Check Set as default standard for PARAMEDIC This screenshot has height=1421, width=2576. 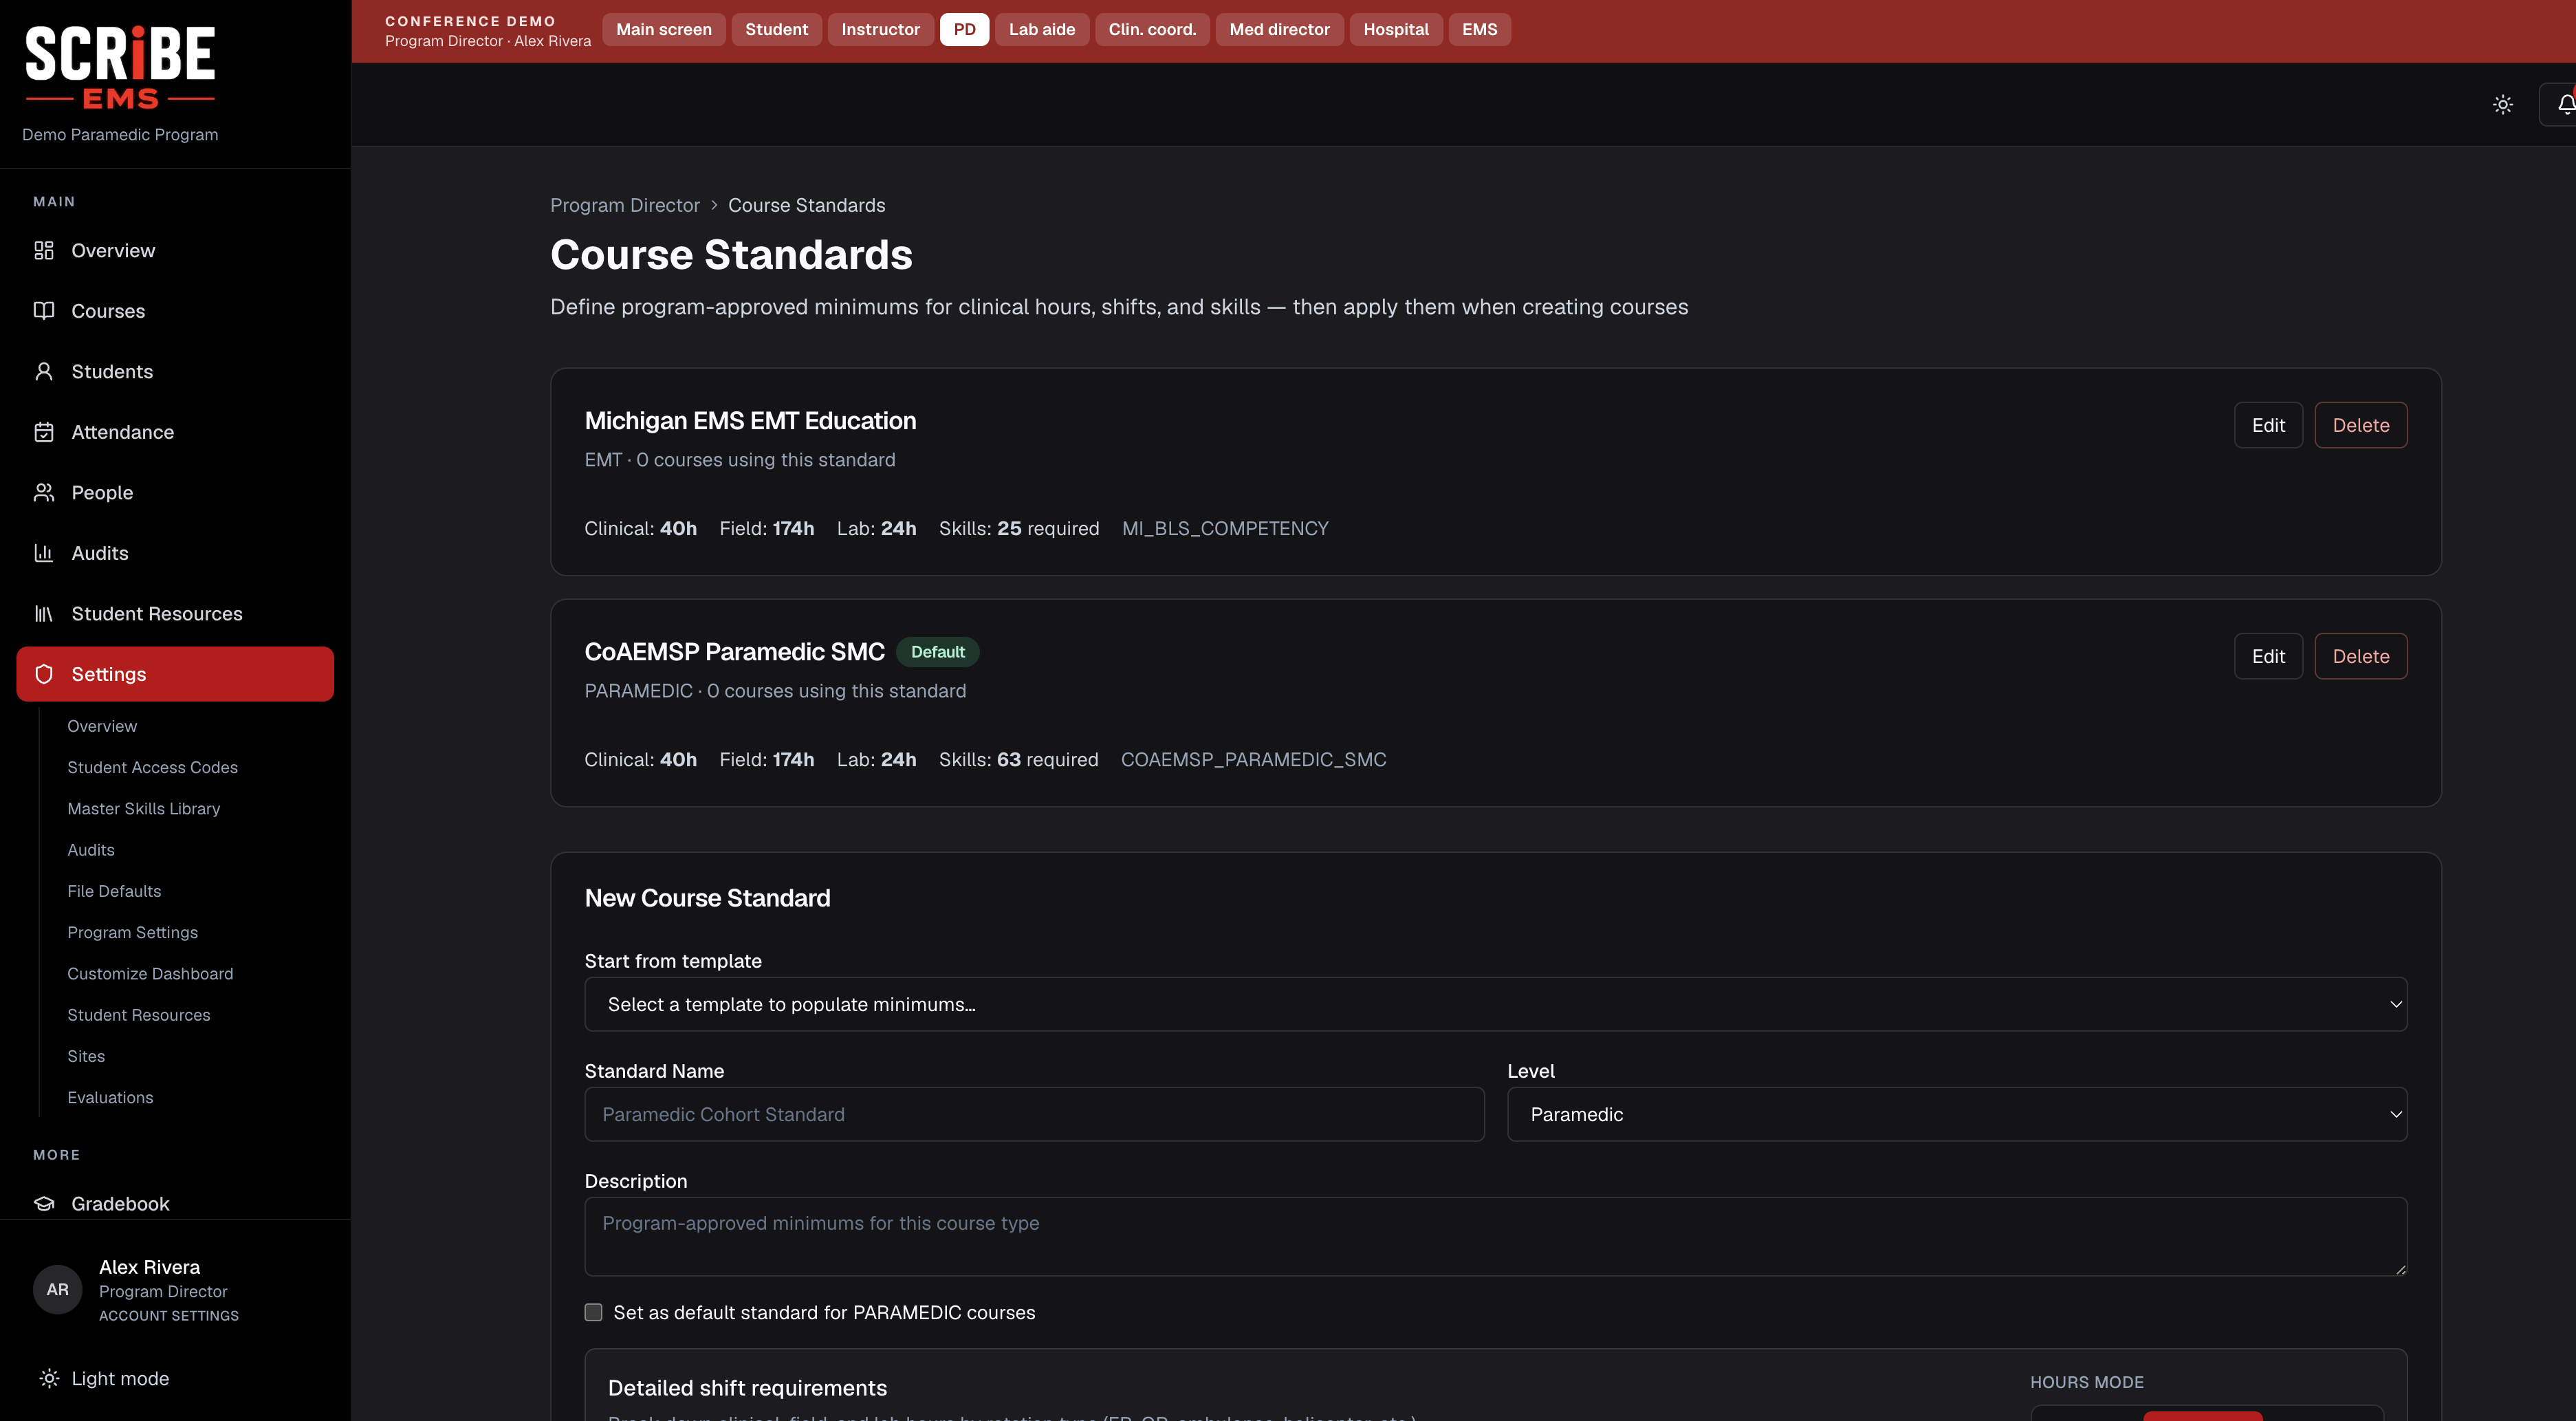593,1312
